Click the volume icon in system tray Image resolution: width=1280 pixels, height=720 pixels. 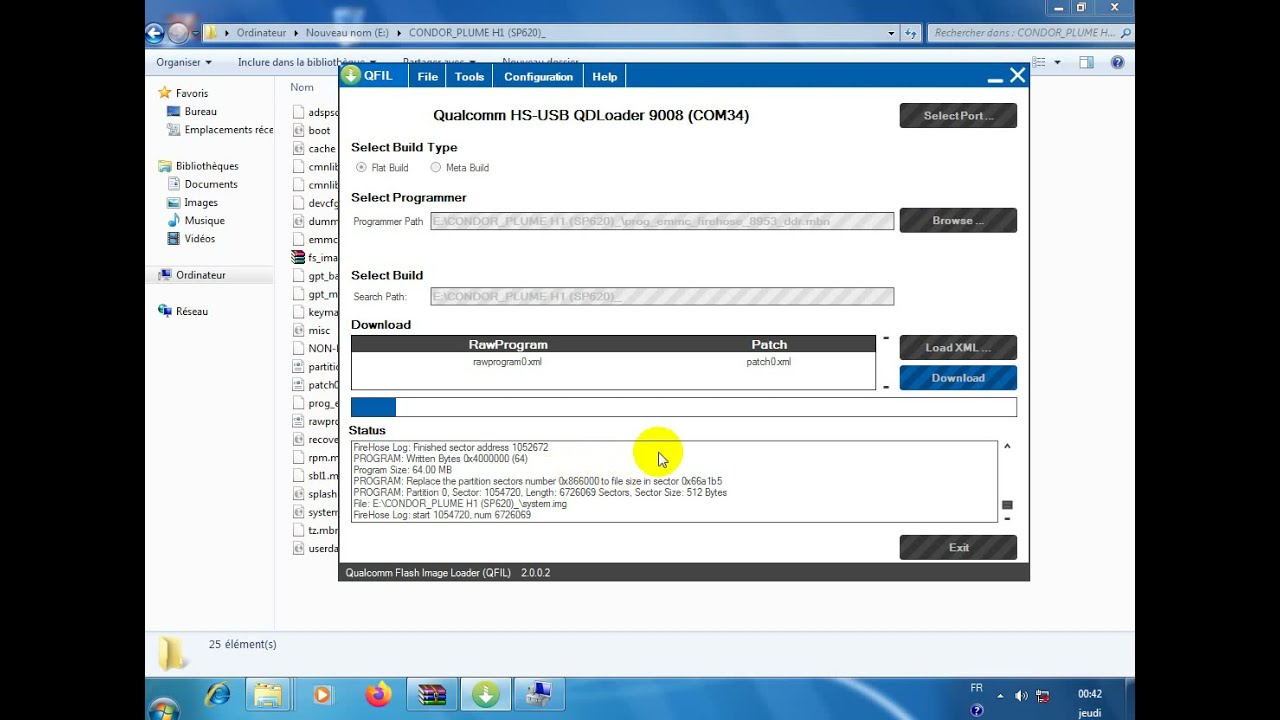[1021, 696]
